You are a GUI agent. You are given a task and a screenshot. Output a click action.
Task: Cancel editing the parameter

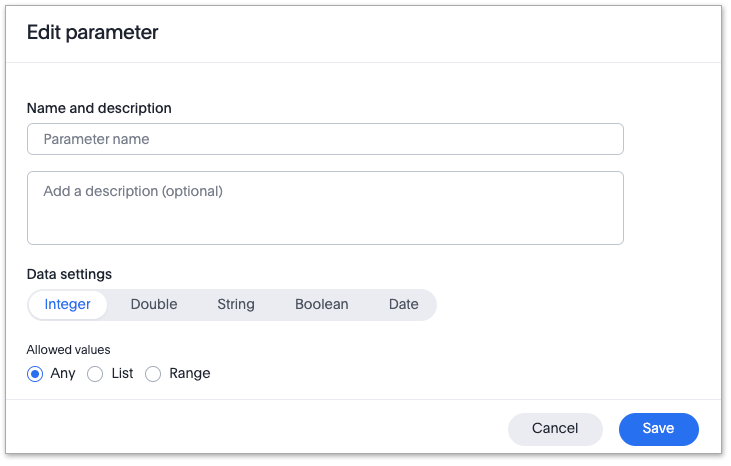555,429
